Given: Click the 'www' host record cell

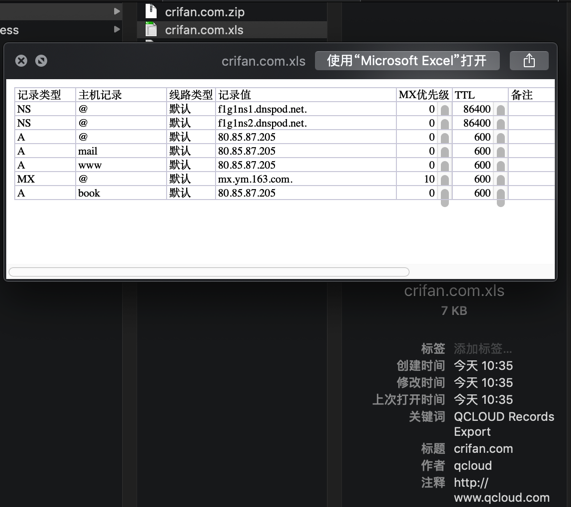Looking at the screenshot, I should (x=121, y=165).
